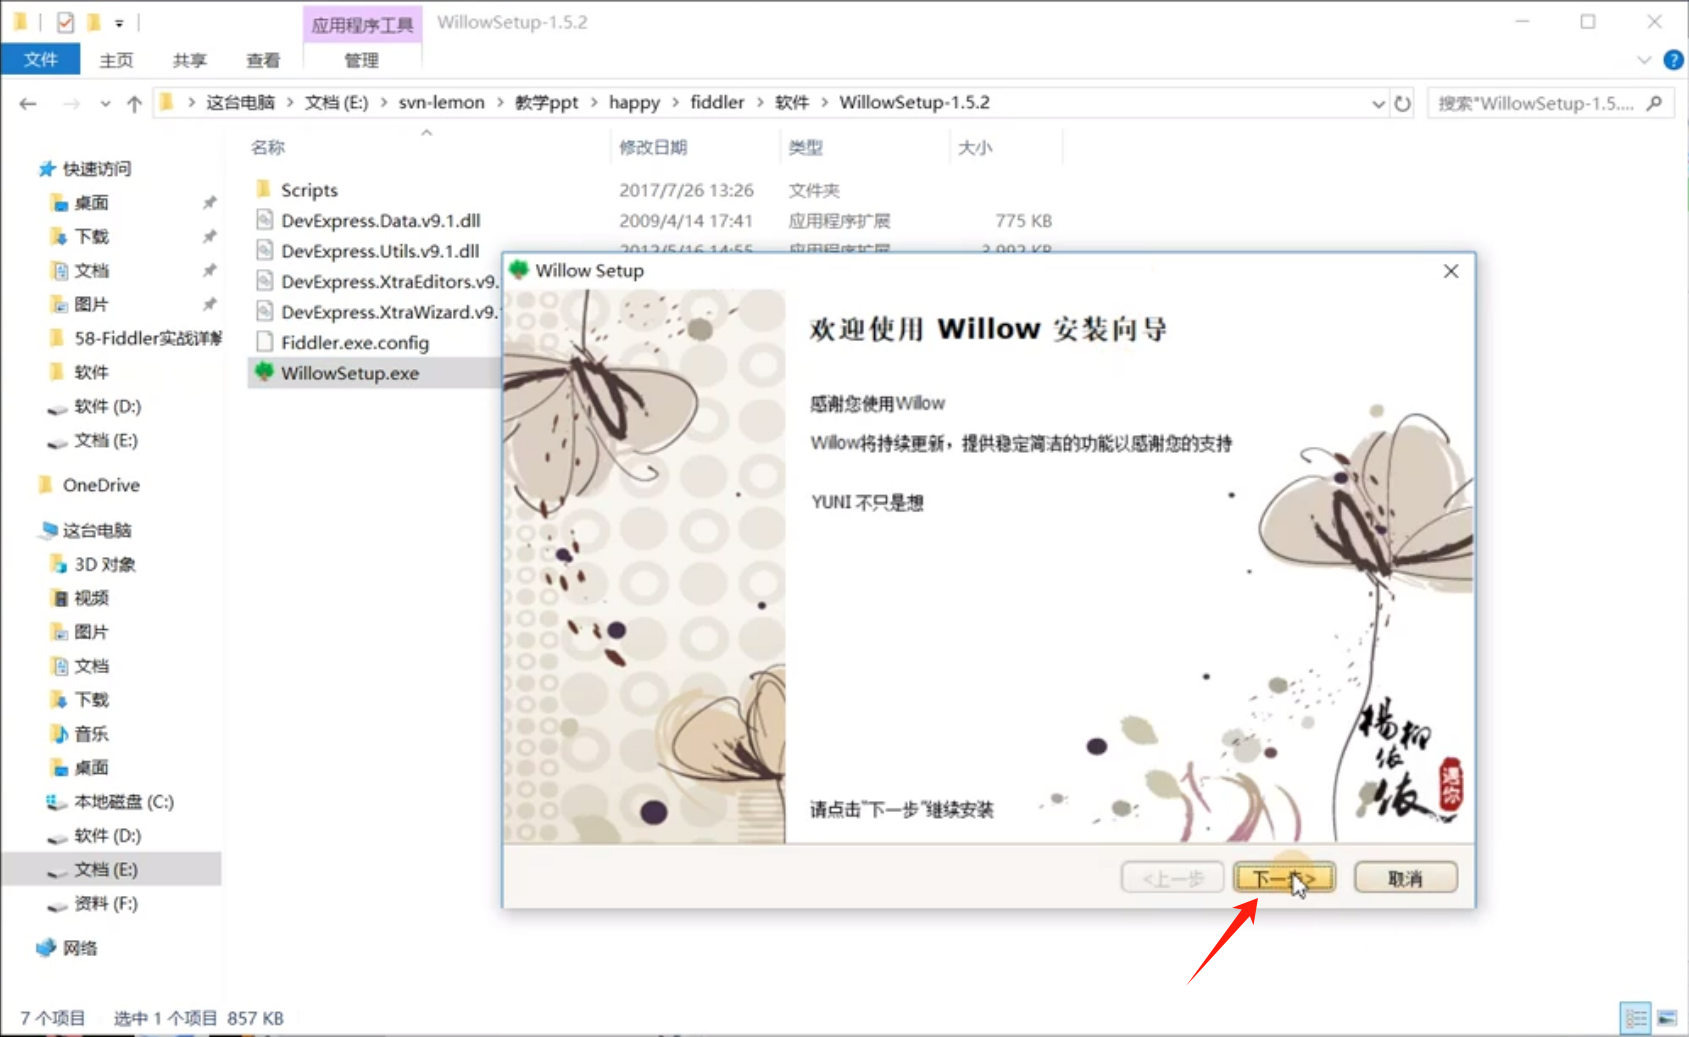Click 文档 (E:) in the address breadcrumb
This screenshot has height=1037, width=1689.
(x=336, y=102)
